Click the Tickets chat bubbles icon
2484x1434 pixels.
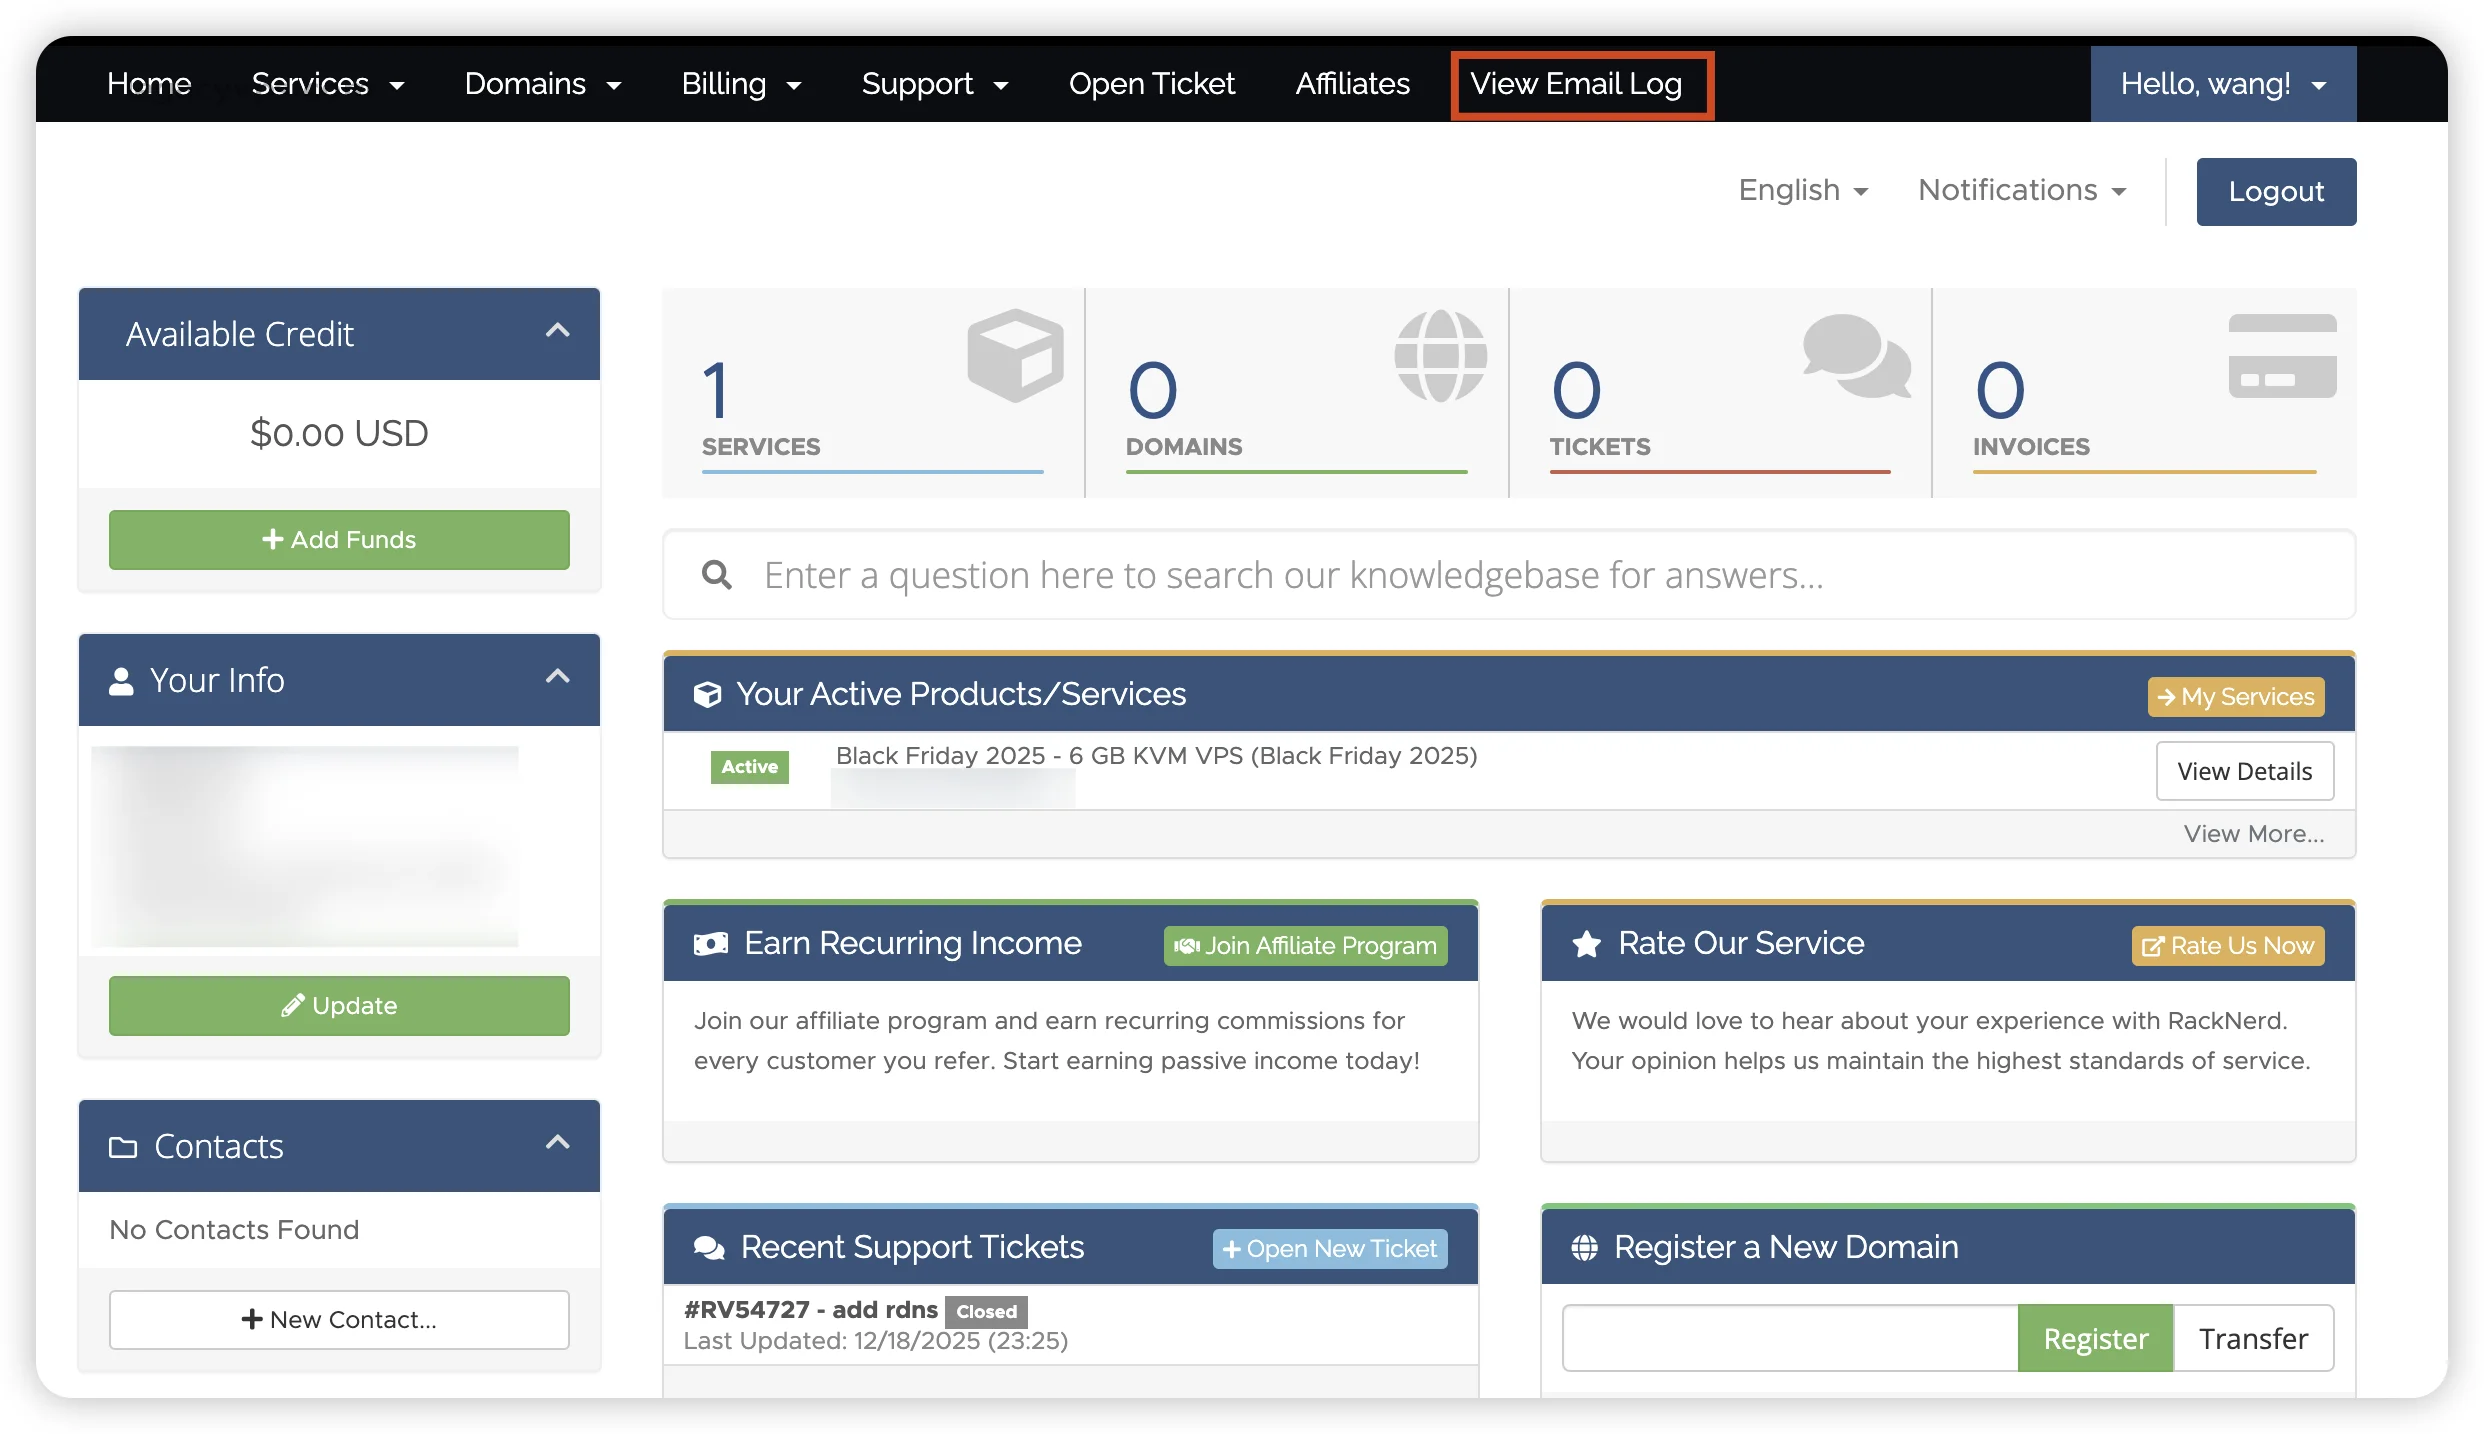tap(1856, 356)
